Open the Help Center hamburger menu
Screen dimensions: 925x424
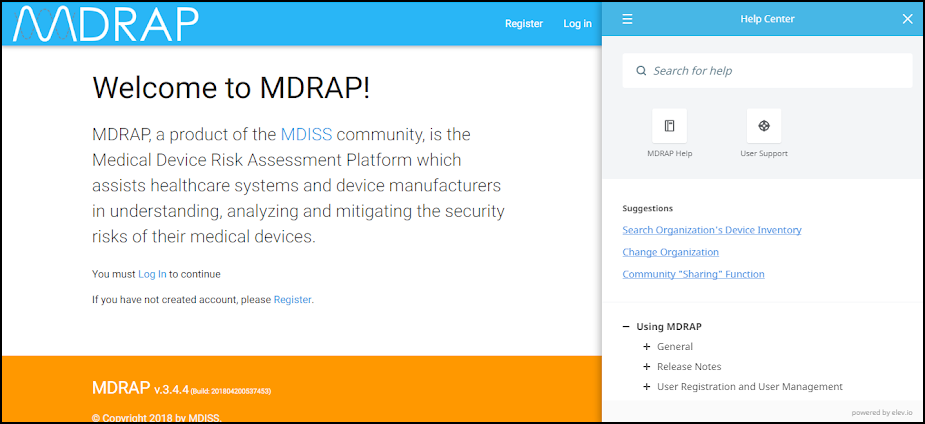point(628,19)
